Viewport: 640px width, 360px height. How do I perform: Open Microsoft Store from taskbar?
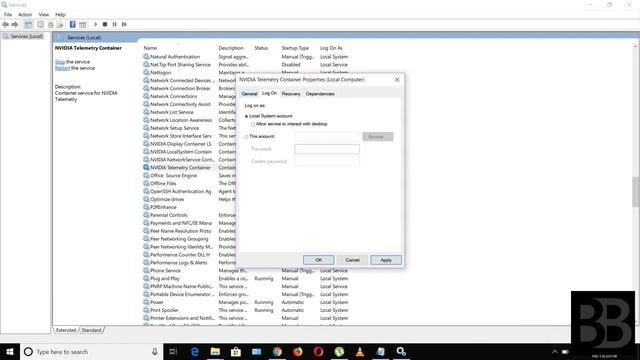coord(236,351)
